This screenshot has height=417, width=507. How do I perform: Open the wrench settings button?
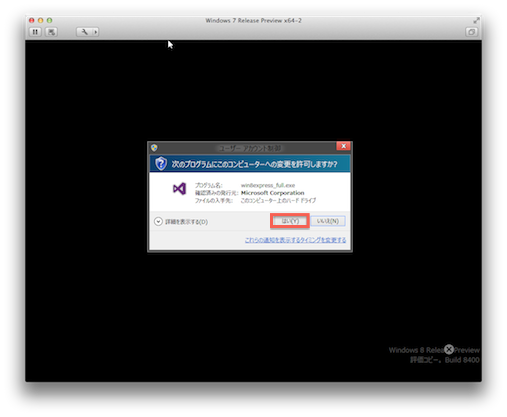click(84, 32)
